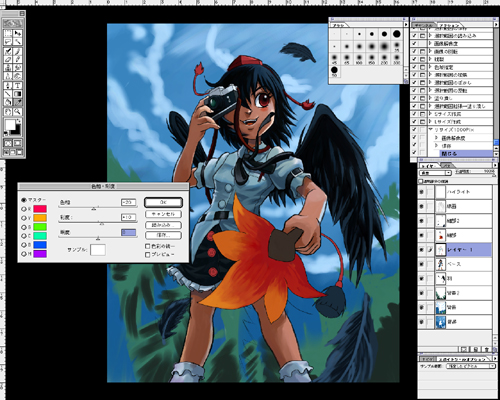Select the Rubber Stamp tool
The height and width of the screenshot is (400, 500).
point(8,68)
